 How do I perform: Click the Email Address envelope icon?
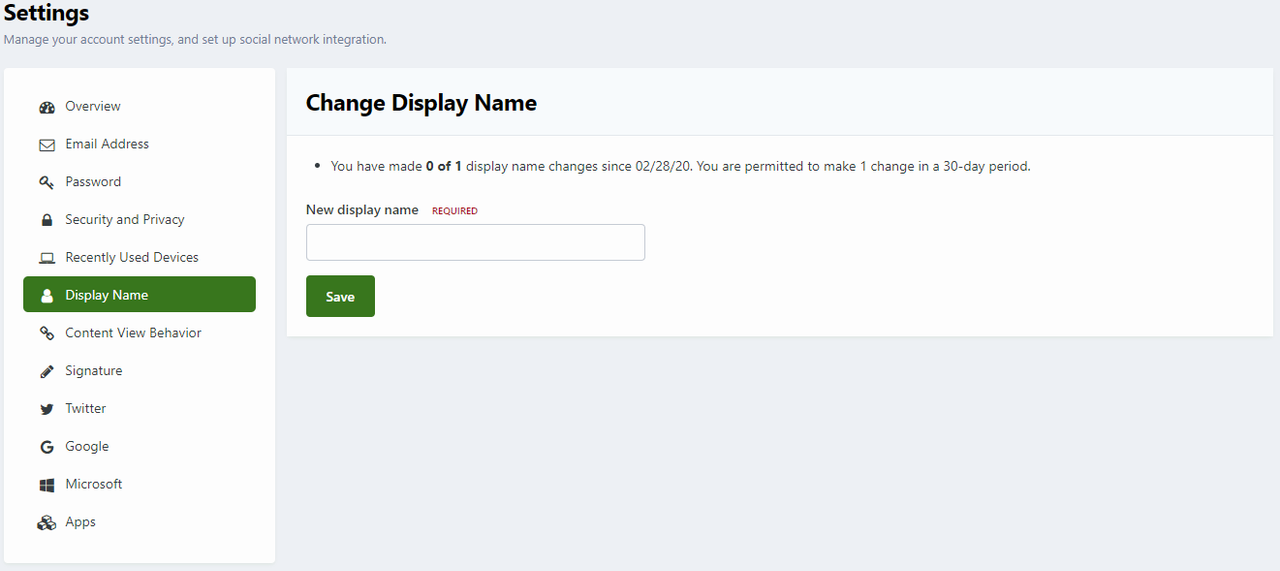pyautogui.click(x=46, y=145)
